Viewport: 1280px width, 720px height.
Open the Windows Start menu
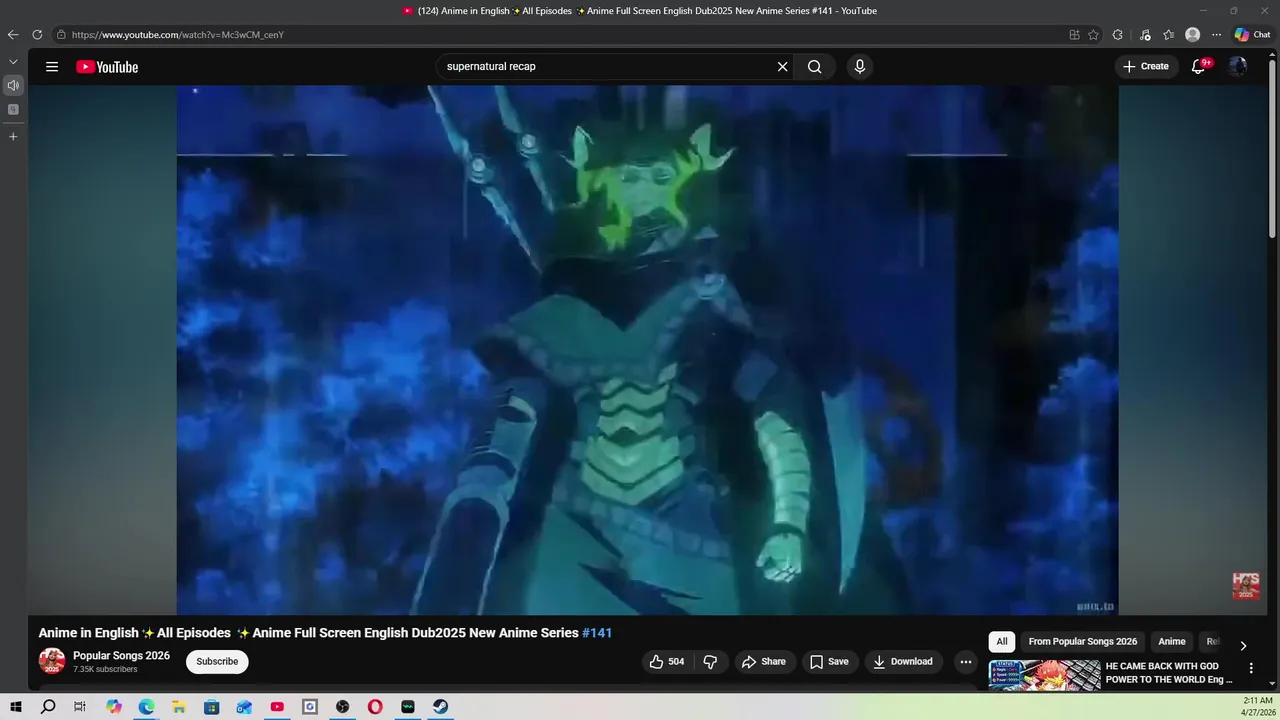(15, 707)
